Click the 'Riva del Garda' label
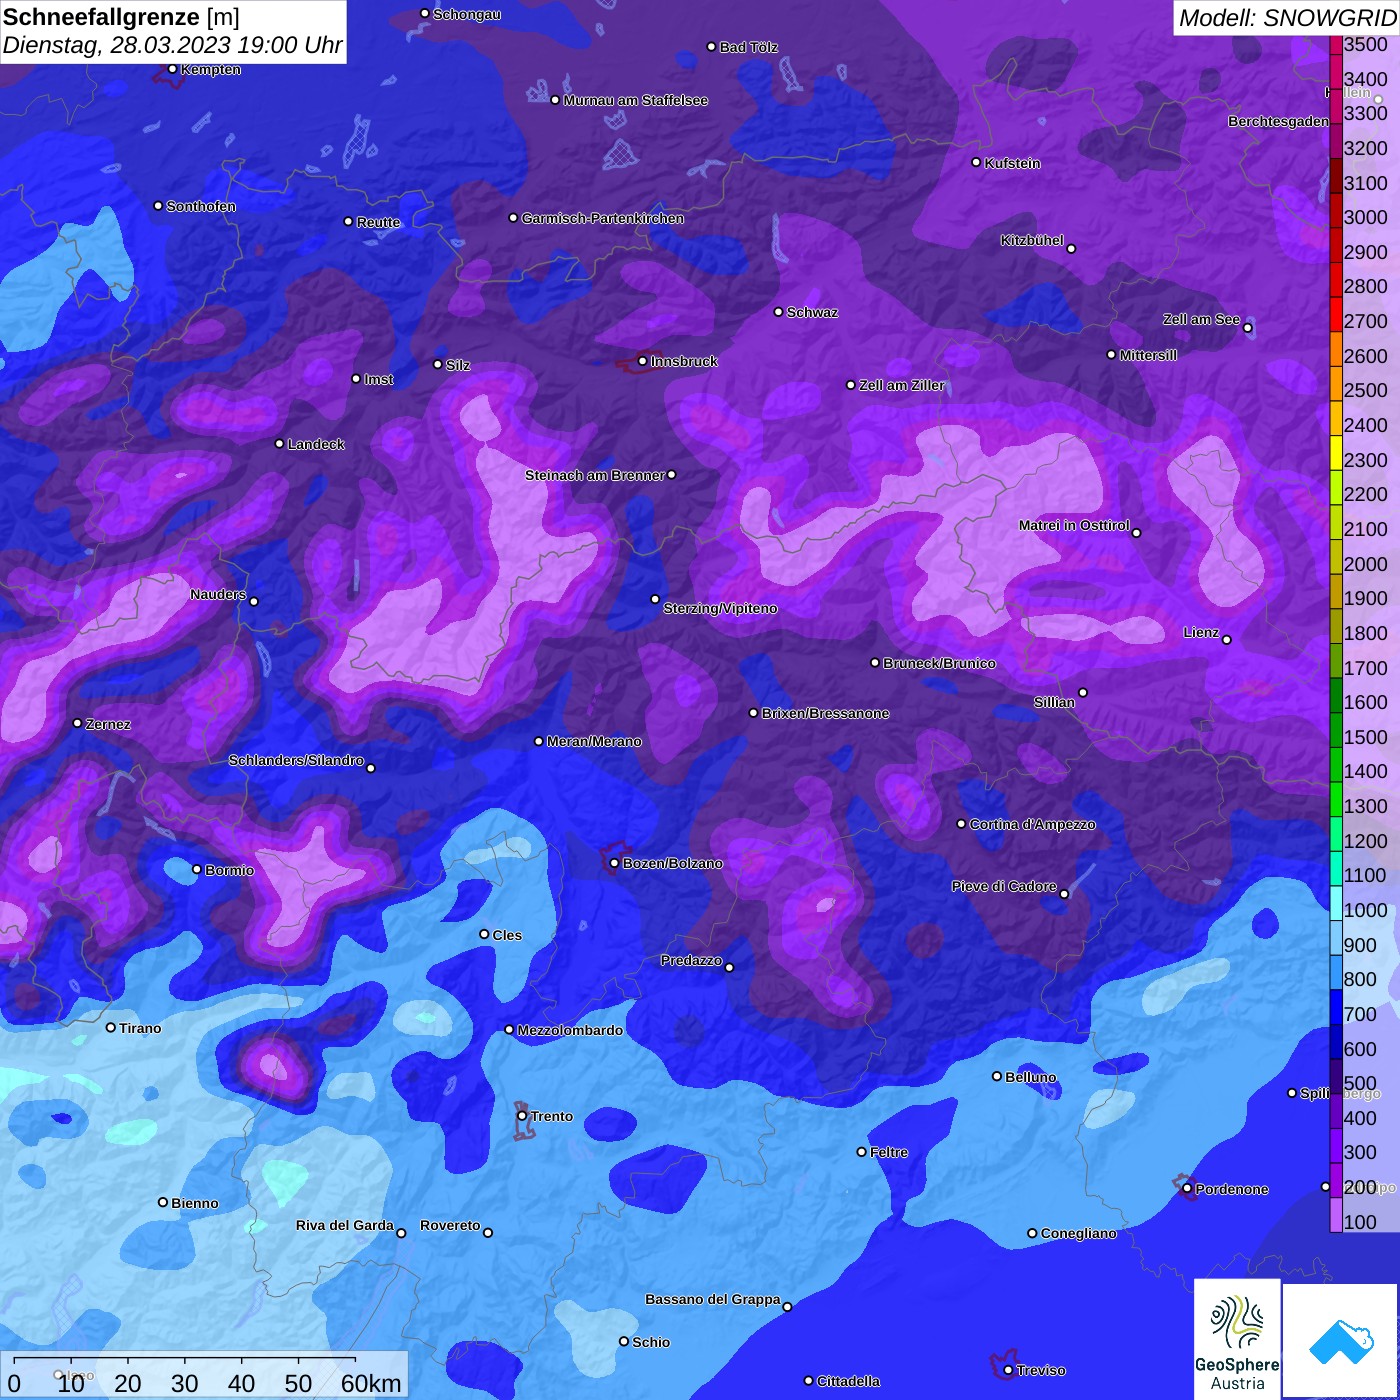The width and height of the screenshot is (1400, 1400). (345, 1225)
